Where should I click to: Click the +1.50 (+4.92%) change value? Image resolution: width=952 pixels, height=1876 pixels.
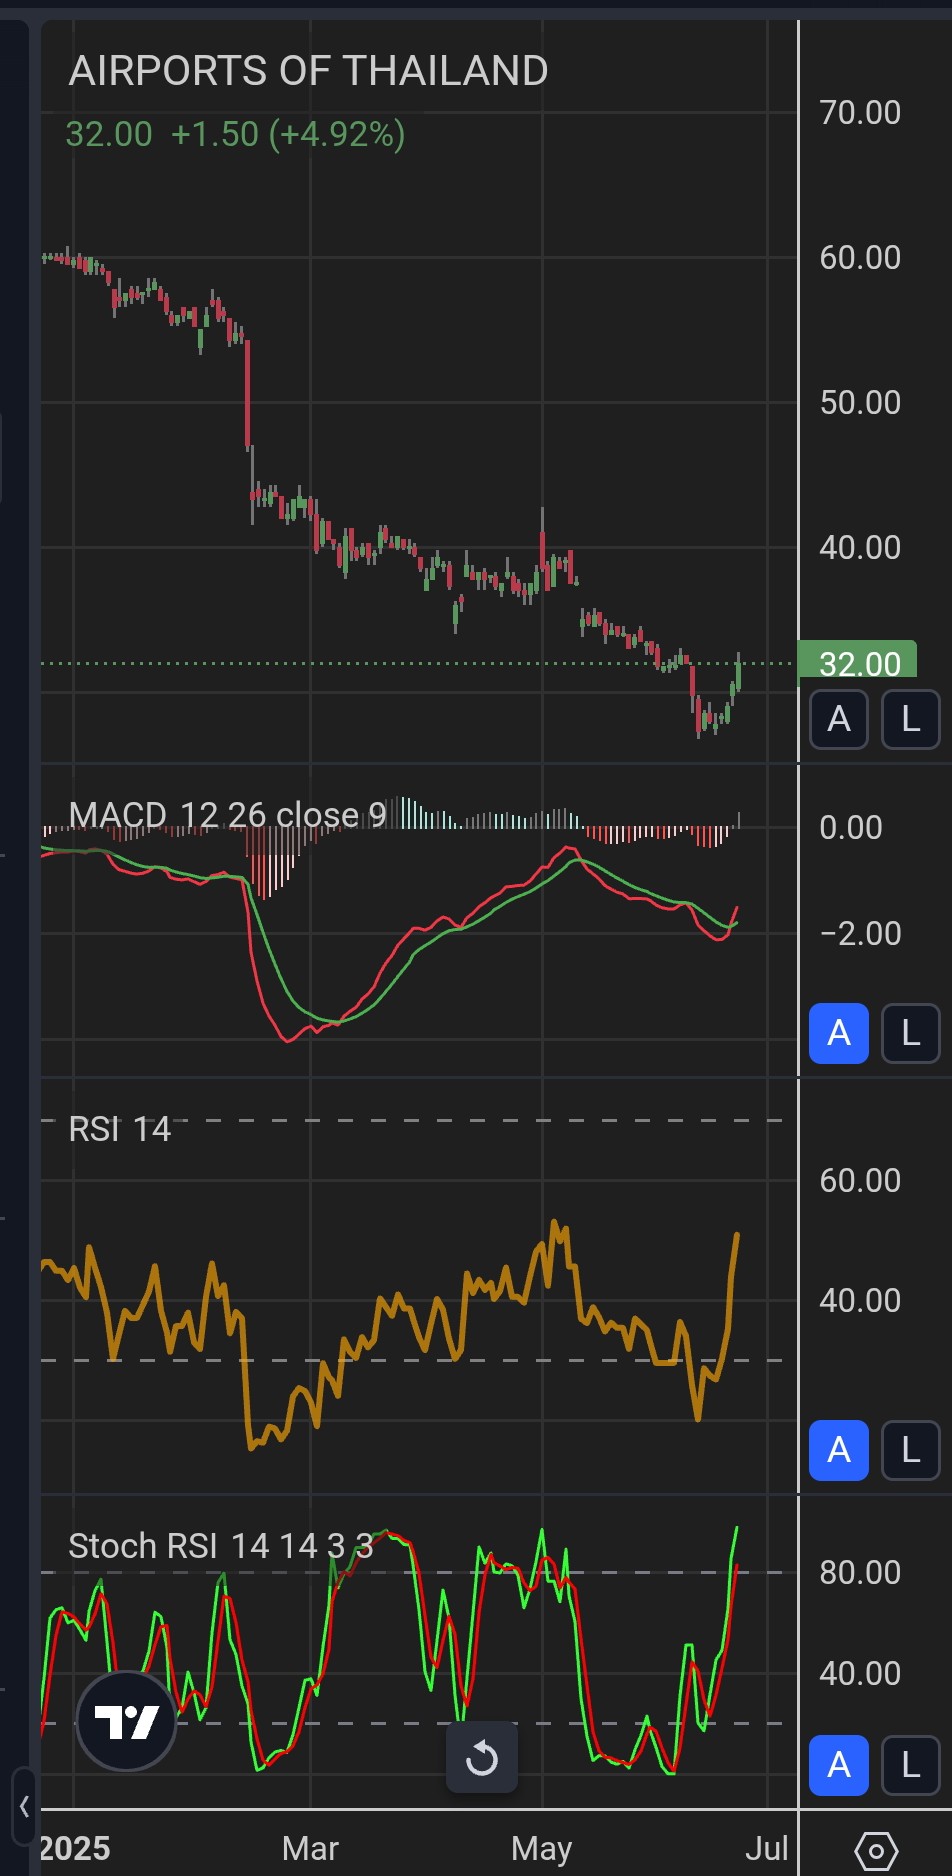(x=288, y=134)
